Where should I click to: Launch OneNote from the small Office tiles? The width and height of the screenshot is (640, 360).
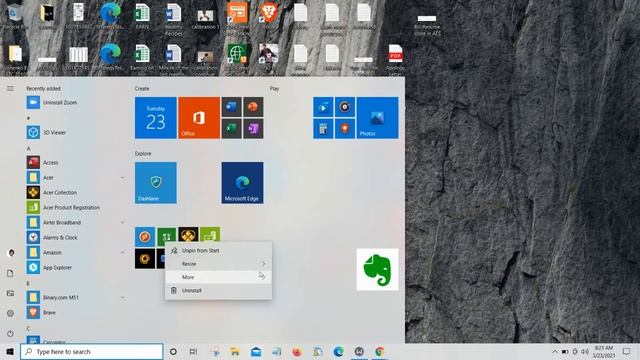click(x=253, y=129)
